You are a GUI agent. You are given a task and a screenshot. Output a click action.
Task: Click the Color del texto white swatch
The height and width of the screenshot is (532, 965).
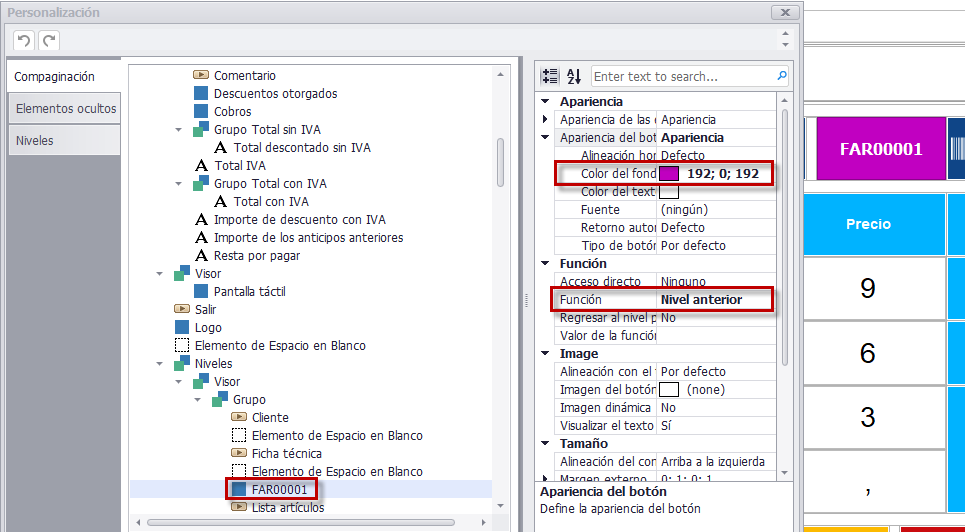[x=669, y=192]
